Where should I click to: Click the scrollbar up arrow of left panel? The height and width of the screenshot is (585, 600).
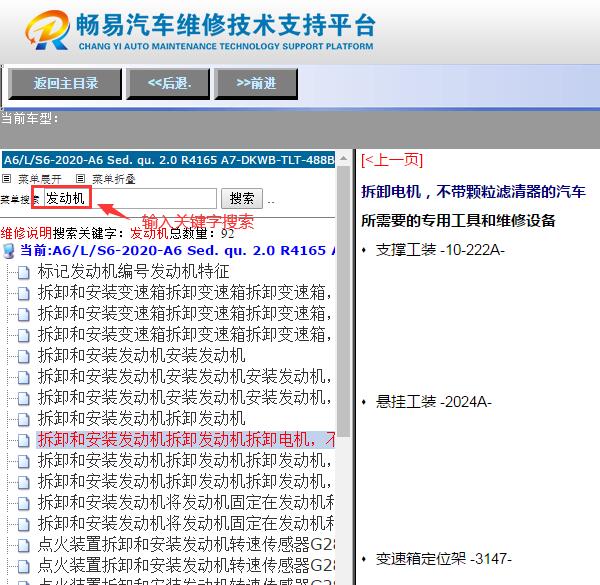pos(344,158)
